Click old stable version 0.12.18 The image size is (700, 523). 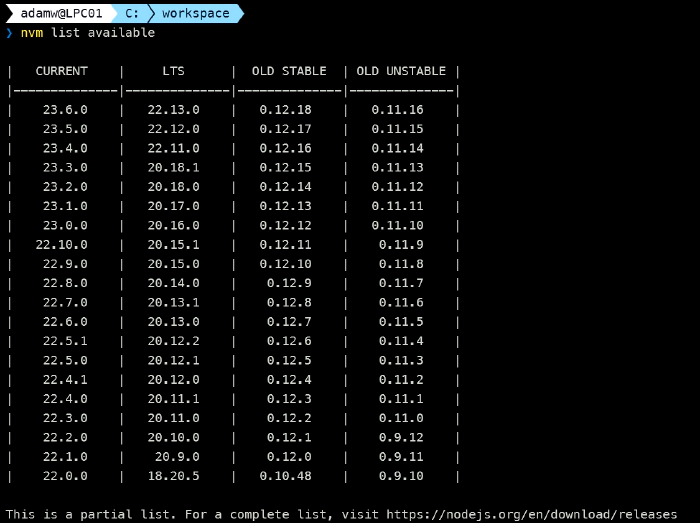click(285, 110)
